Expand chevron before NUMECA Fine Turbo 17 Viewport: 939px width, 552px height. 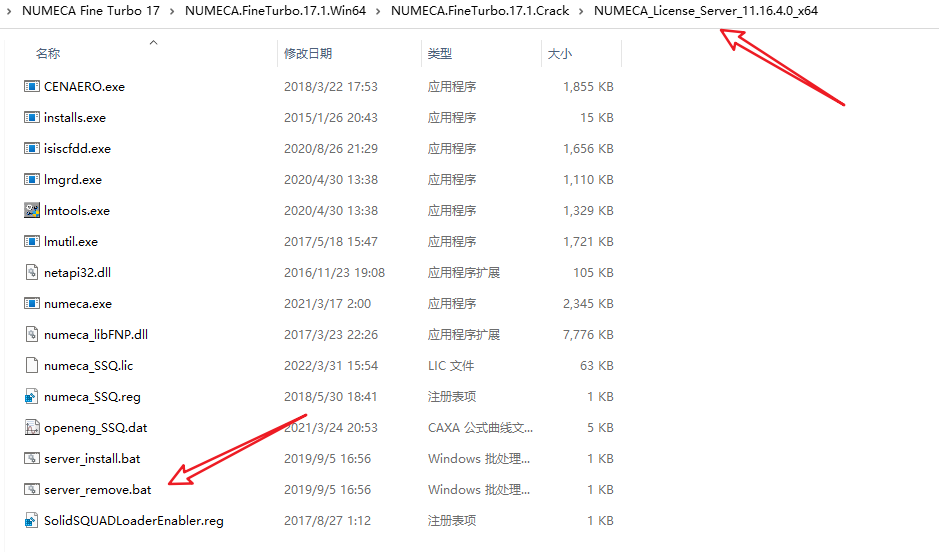coord(9,11)
